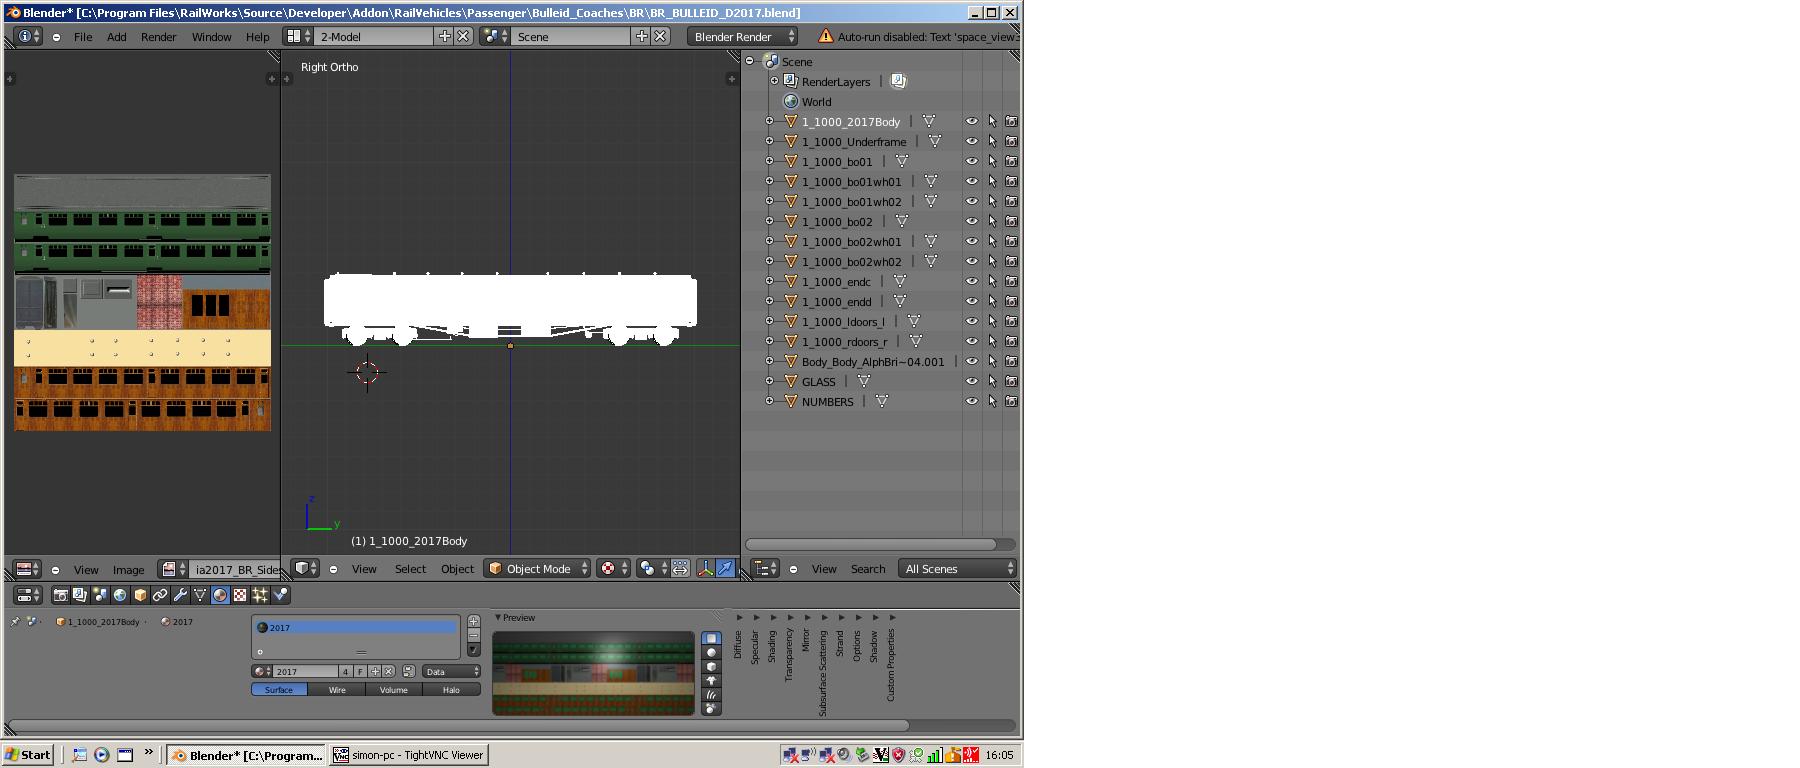
Task: Open the Object Constraints chain tab
Action: tap(160, 595)
